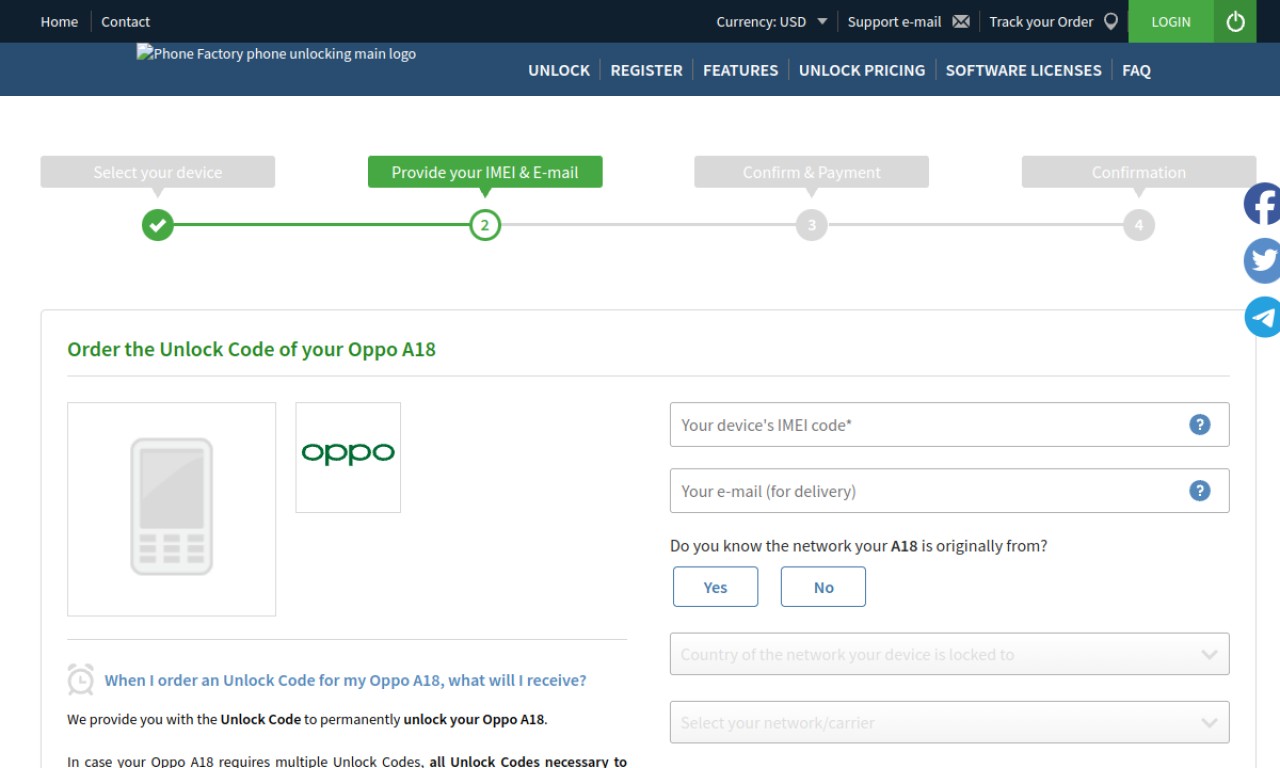The image size is (1280, 768).
Task: Click the Oppo brand logo thumbnail
Action: coord(348,457)
